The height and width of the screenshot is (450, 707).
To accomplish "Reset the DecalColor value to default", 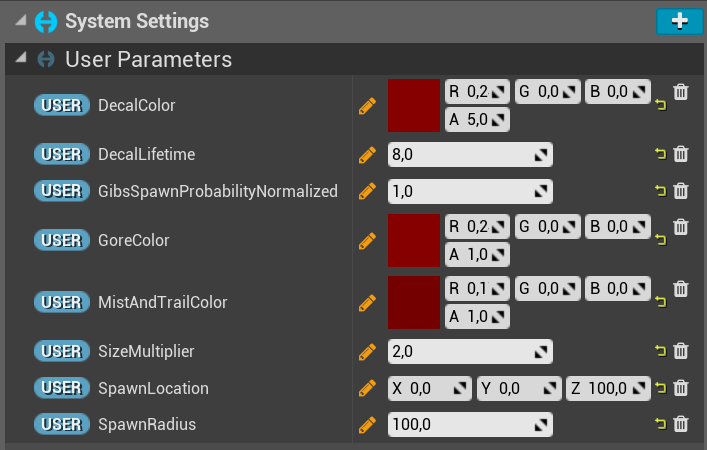I will coord(661,105).
